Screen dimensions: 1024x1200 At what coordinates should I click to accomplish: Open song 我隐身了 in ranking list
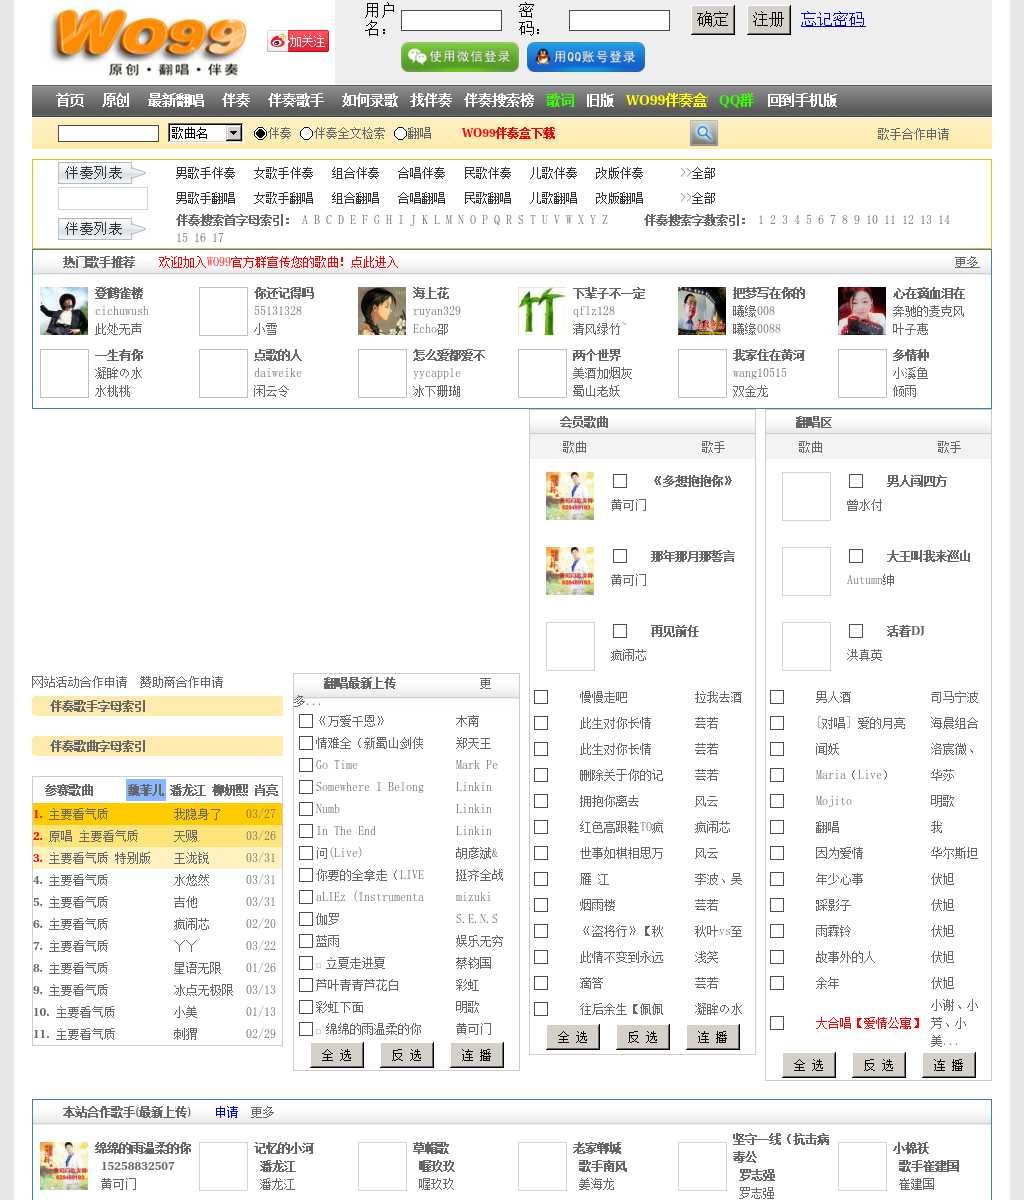(x=198, y=814)
